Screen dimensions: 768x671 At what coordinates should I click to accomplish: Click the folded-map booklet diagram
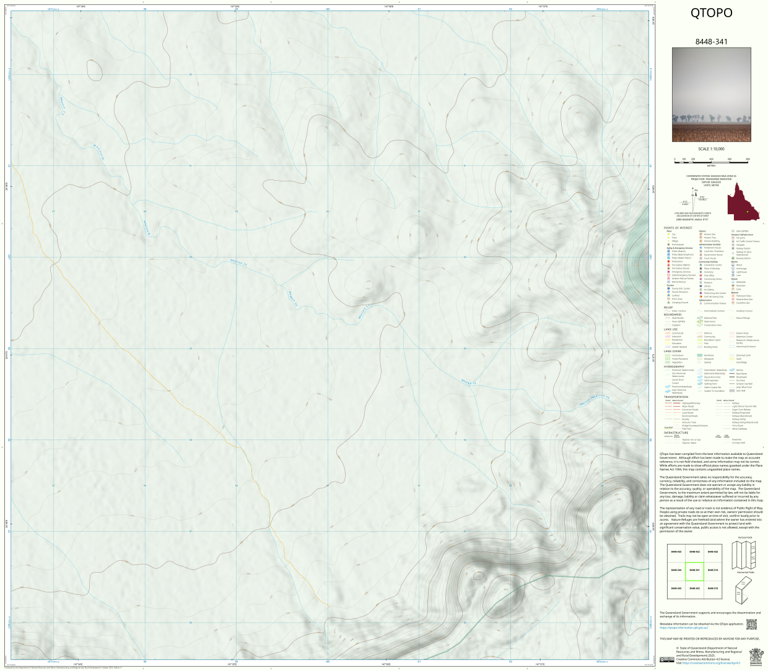[744, 589]
